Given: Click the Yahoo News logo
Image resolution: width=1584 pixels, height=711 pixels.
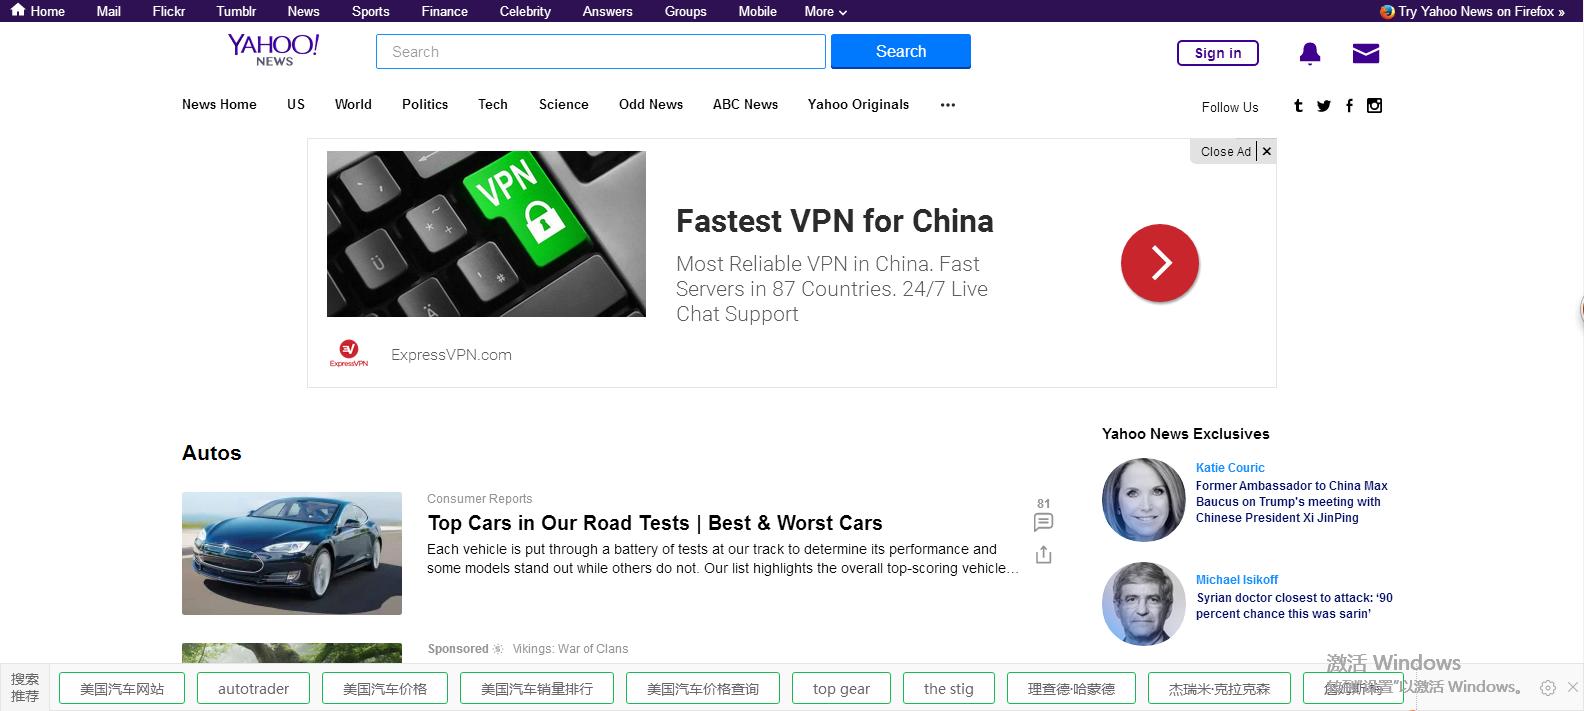Looking at the screenshot, I should pyautogui.click(x=273, y=50).
